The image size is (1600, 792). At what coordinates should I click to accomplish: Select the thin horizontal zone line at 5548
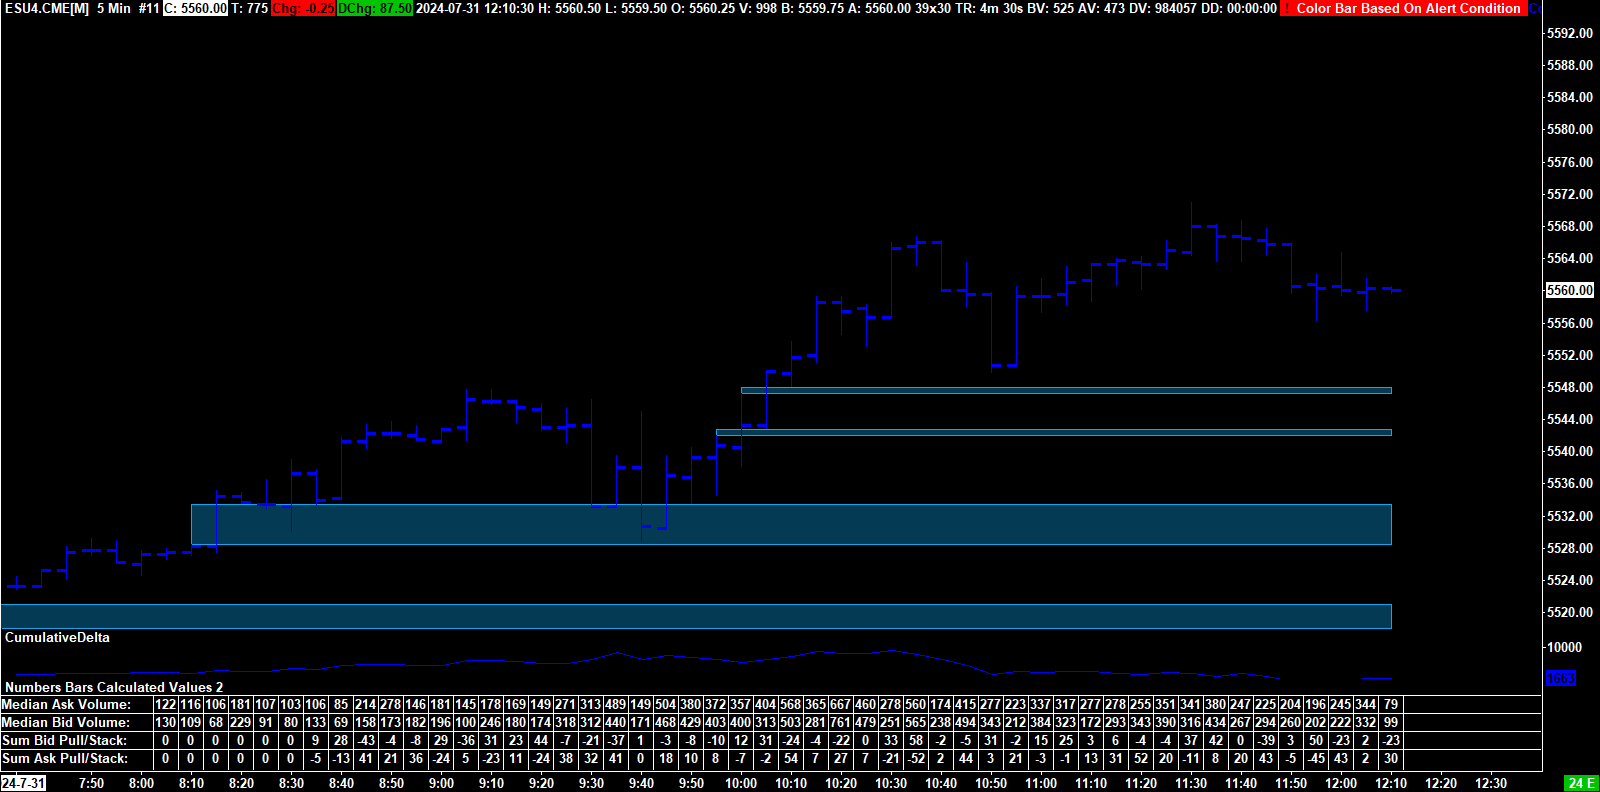click(1066, 390)
